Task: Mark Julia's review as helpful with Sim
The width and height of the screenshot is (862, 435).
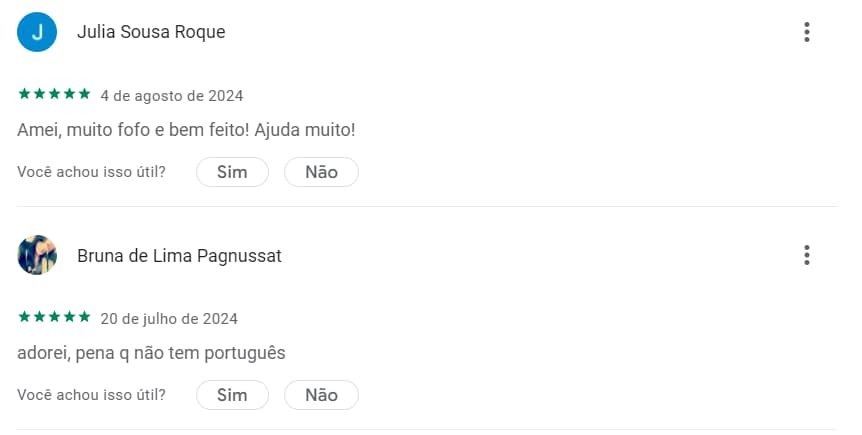Action: [x=232, y=172]
